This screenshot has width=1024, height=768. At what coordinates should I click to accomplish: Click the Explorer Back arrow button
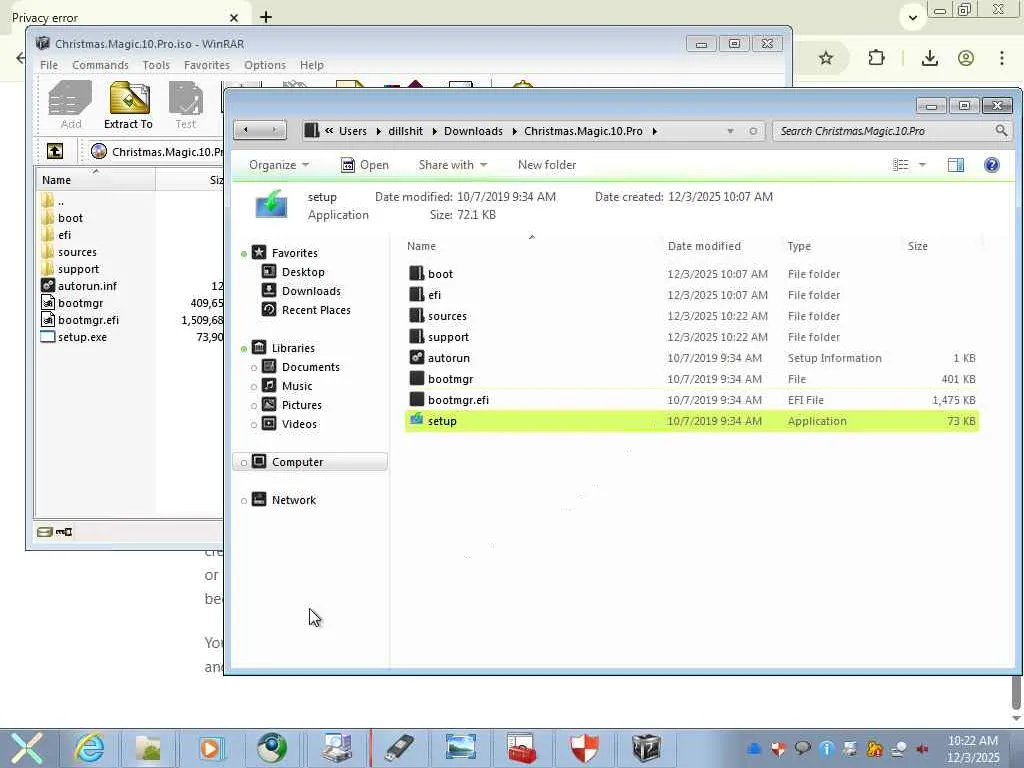tap(247, 131)
